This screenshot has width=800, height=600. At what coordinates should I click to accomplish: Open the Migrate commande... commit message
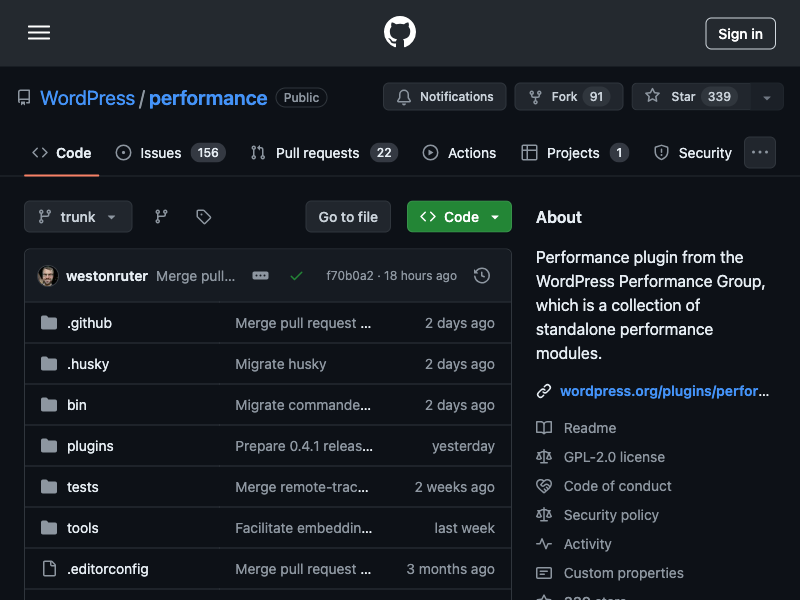[x=303, y=405]
